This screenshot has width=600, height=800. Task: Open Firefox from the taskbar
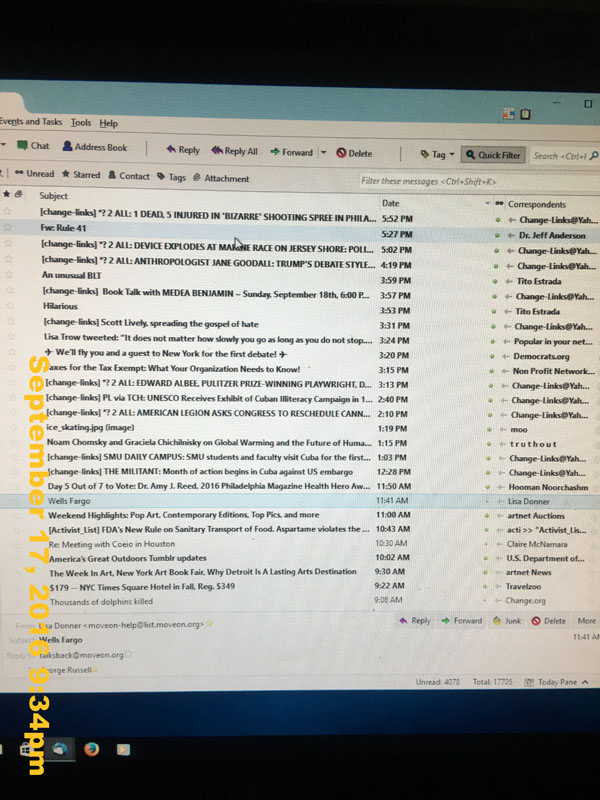(x=91, y=749)
